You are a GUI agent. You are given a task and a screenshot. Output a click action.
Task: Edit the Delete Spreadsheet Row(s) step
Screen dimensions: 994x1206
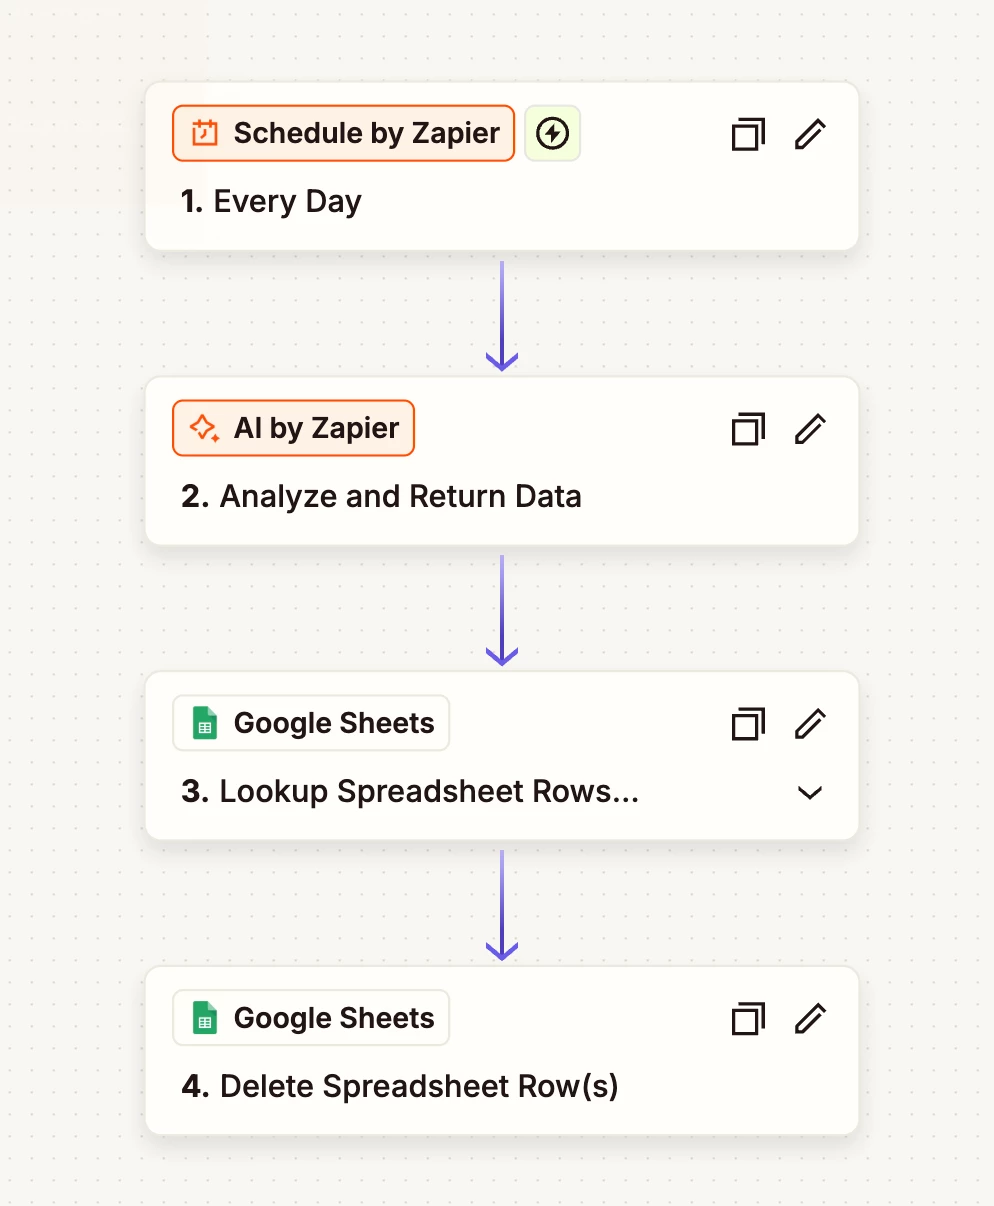tap(810, 1018)
